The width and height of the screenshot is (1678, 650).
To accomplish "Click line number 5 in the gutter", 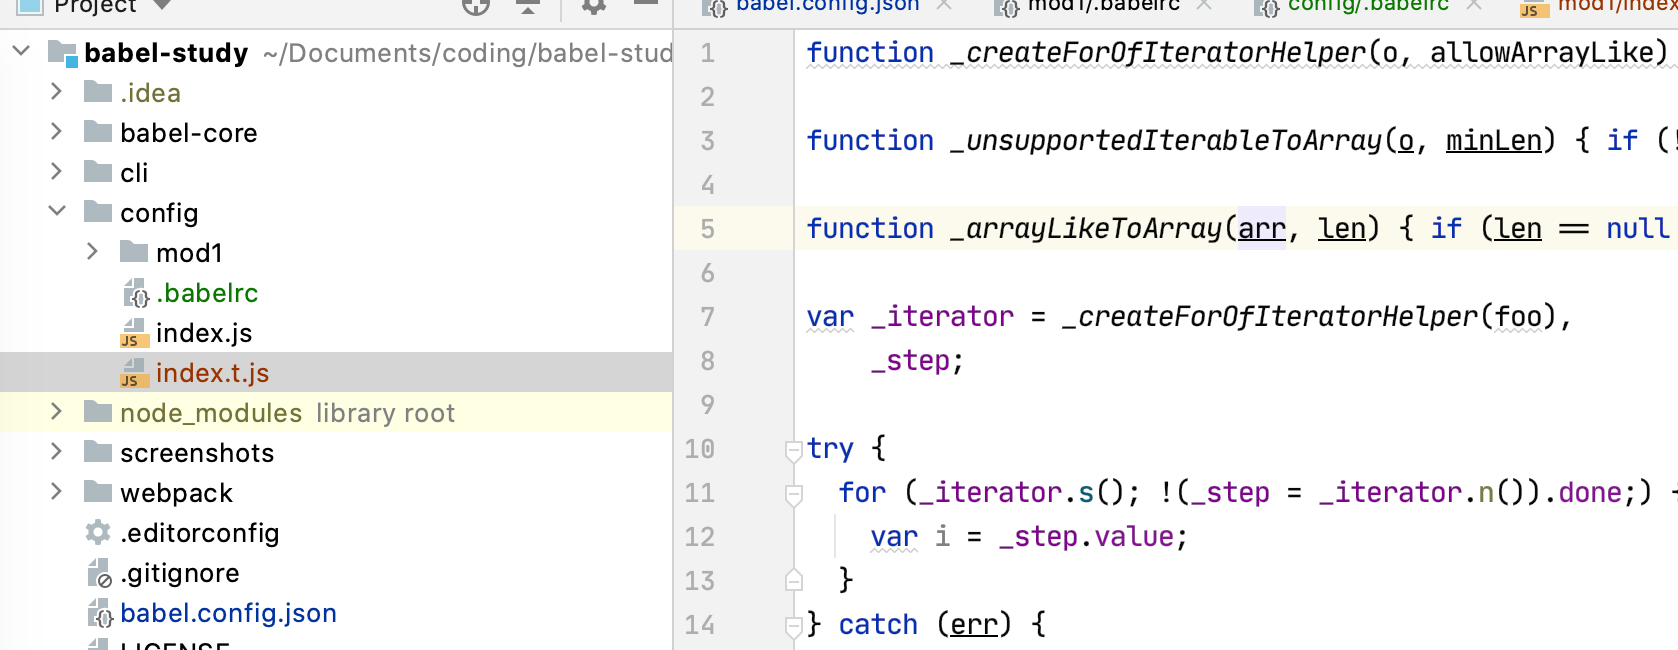I will (708, 228).
